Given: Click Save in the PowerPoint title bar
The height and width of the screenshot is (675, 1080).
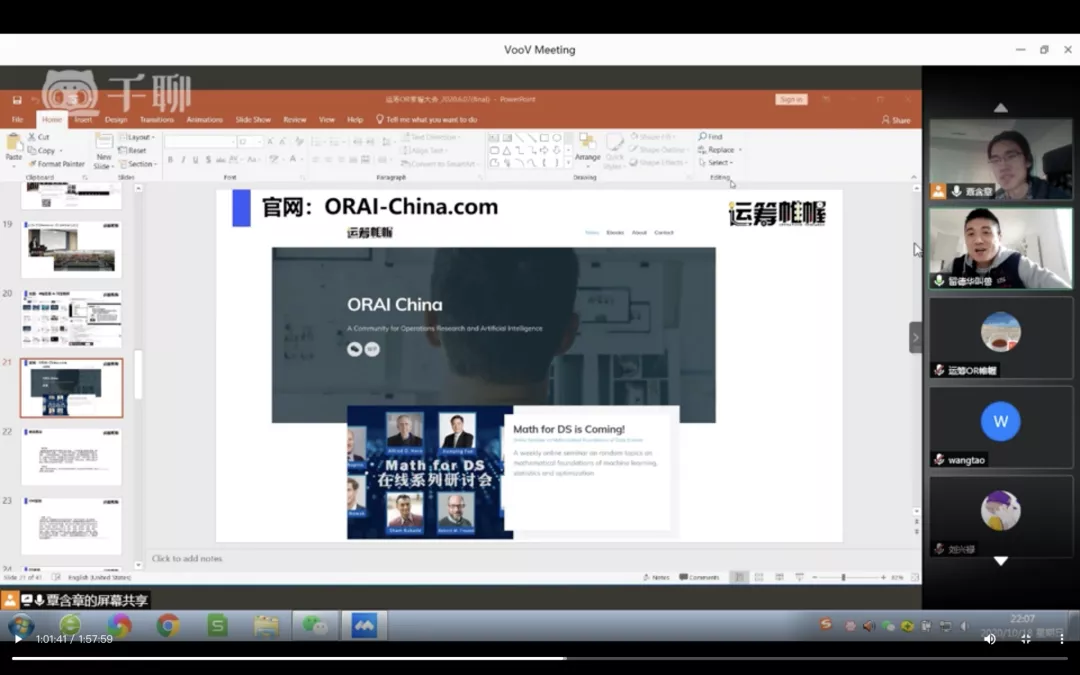Looking at the screenshot, I should pos(17,100).
